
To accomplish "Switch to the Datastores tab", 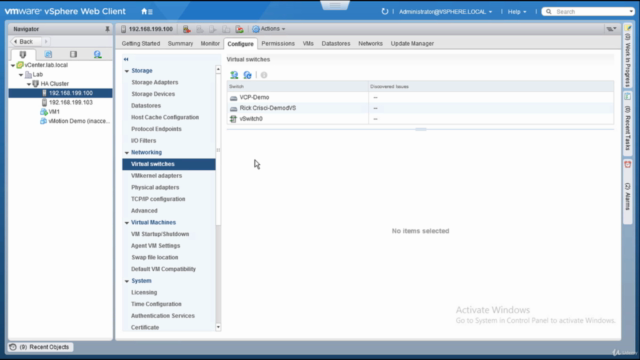I will (x=336, y=43).
